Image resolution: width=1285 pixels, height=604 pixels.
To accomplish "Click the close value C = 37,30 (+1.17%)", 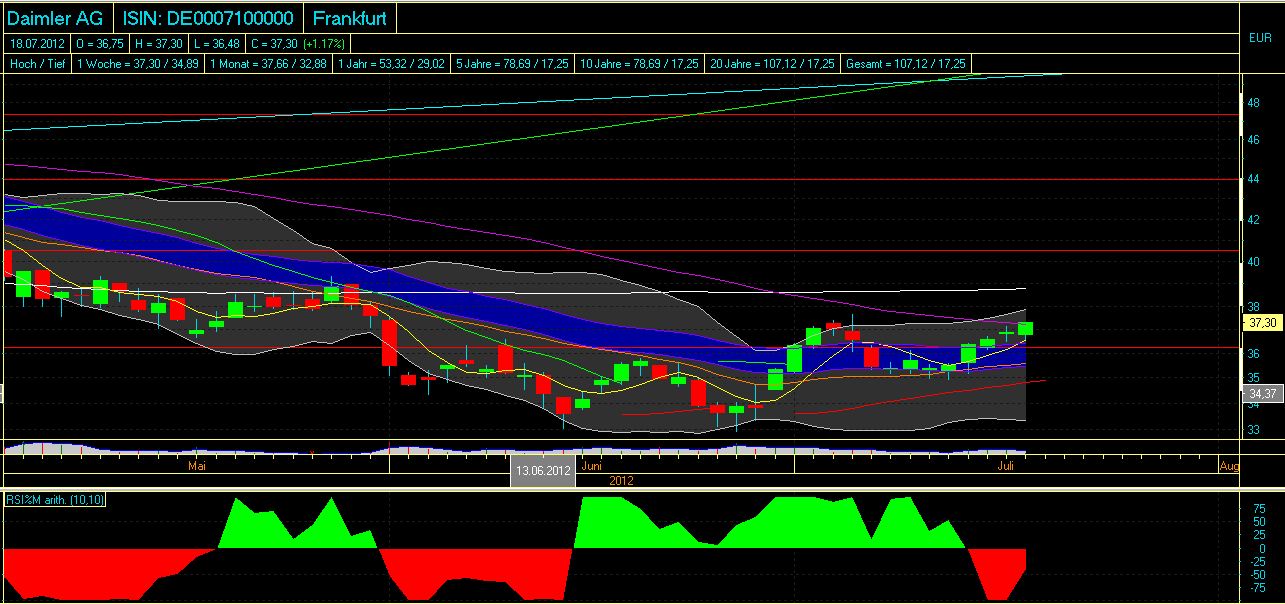I will pos(297,44).
